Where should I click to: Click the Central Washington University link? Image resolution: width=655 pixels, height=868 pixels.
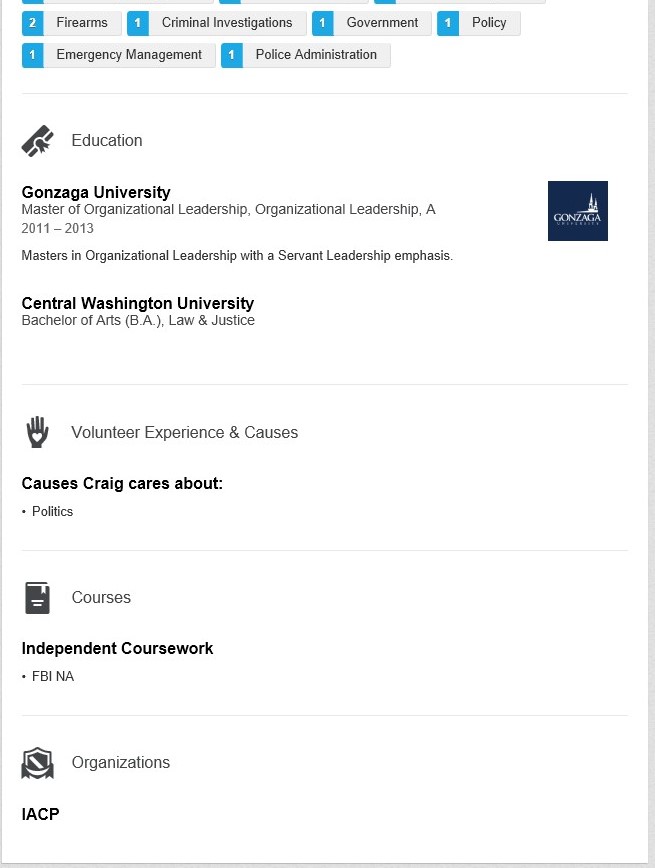tap(137, 303)
